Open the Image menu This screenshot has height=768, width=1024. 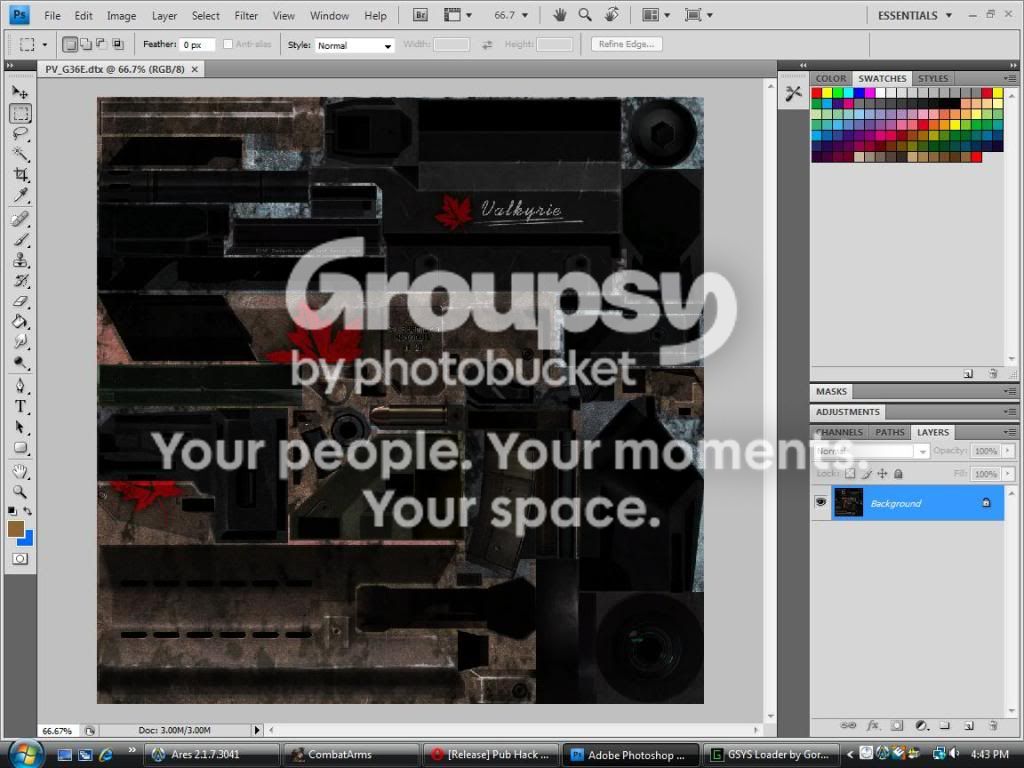click(121, 16)
